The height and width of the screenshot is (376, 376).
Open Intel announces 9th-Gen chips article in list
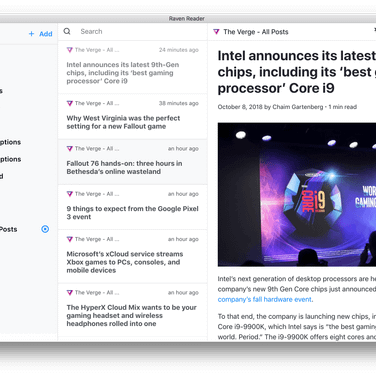pyautogui.click(x=132, y=68)
